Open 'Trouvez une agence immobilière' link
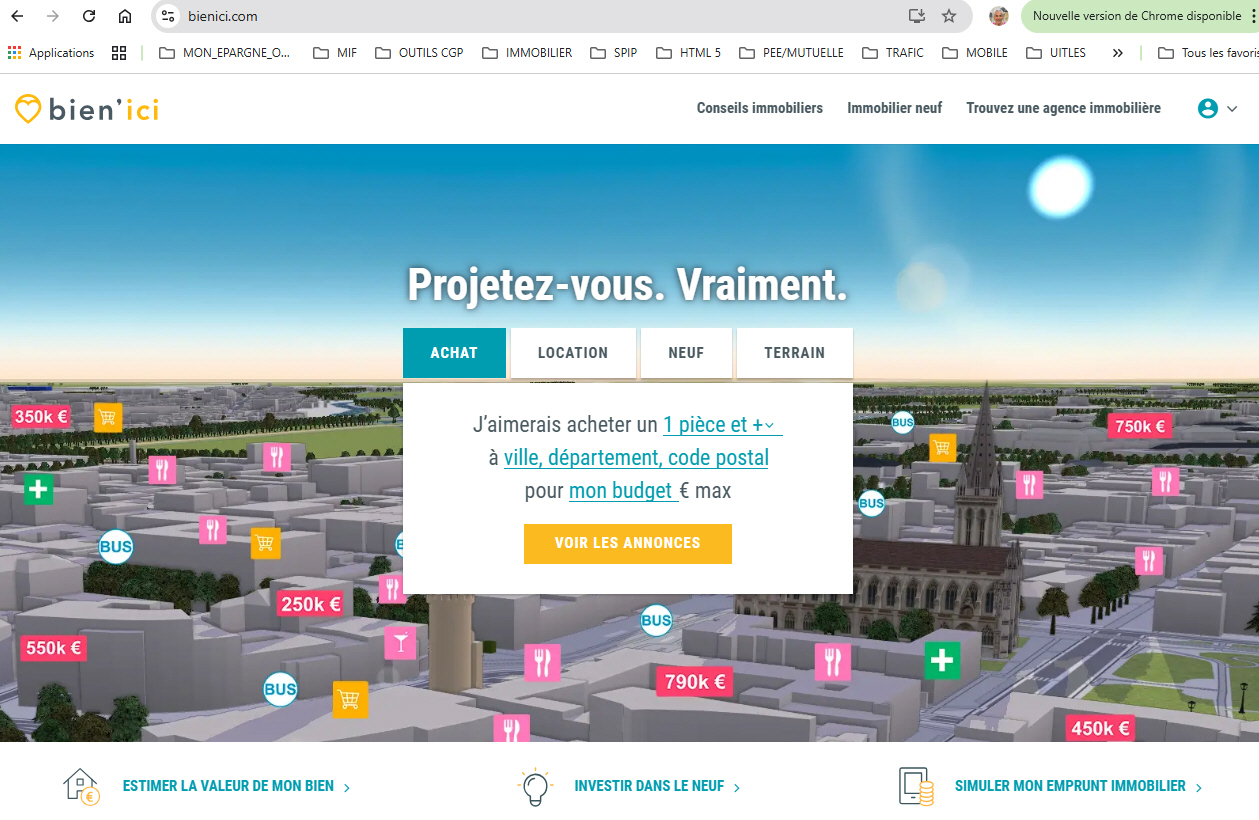The image size is (1259, 820). point(1062,108)
